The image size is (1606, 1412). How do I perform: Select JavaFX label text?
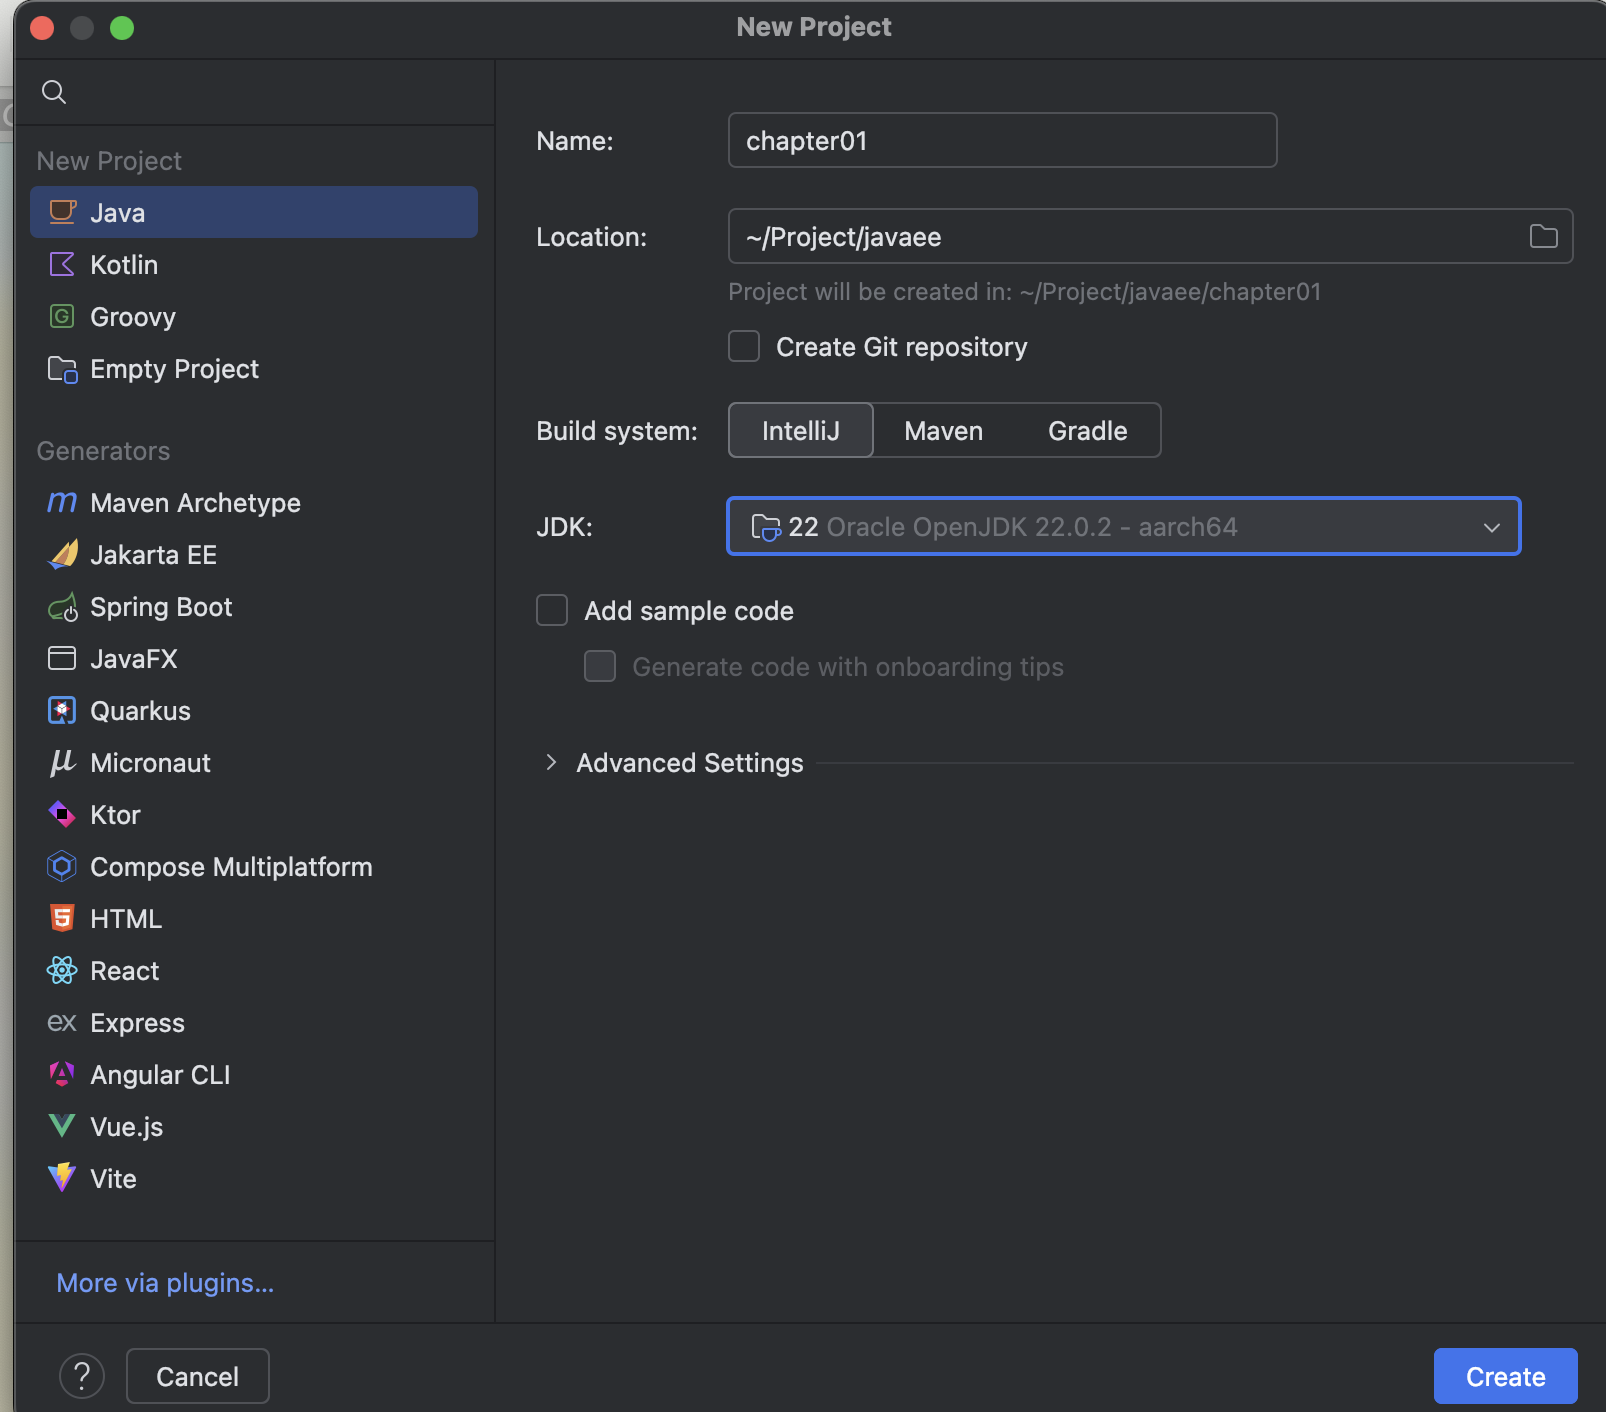(134, 658)
